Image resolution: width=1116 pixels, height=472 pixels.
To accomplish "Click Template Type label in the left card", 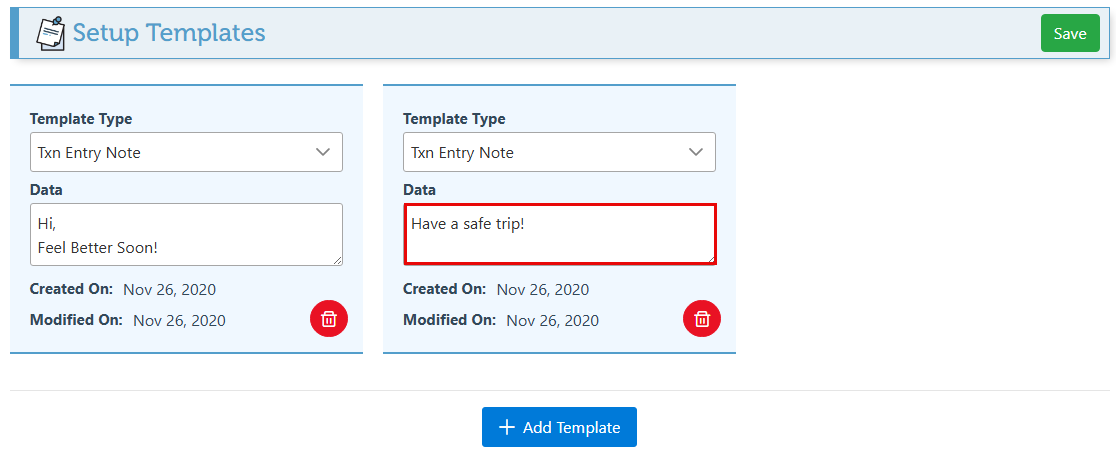I will (x=81, y=119).
